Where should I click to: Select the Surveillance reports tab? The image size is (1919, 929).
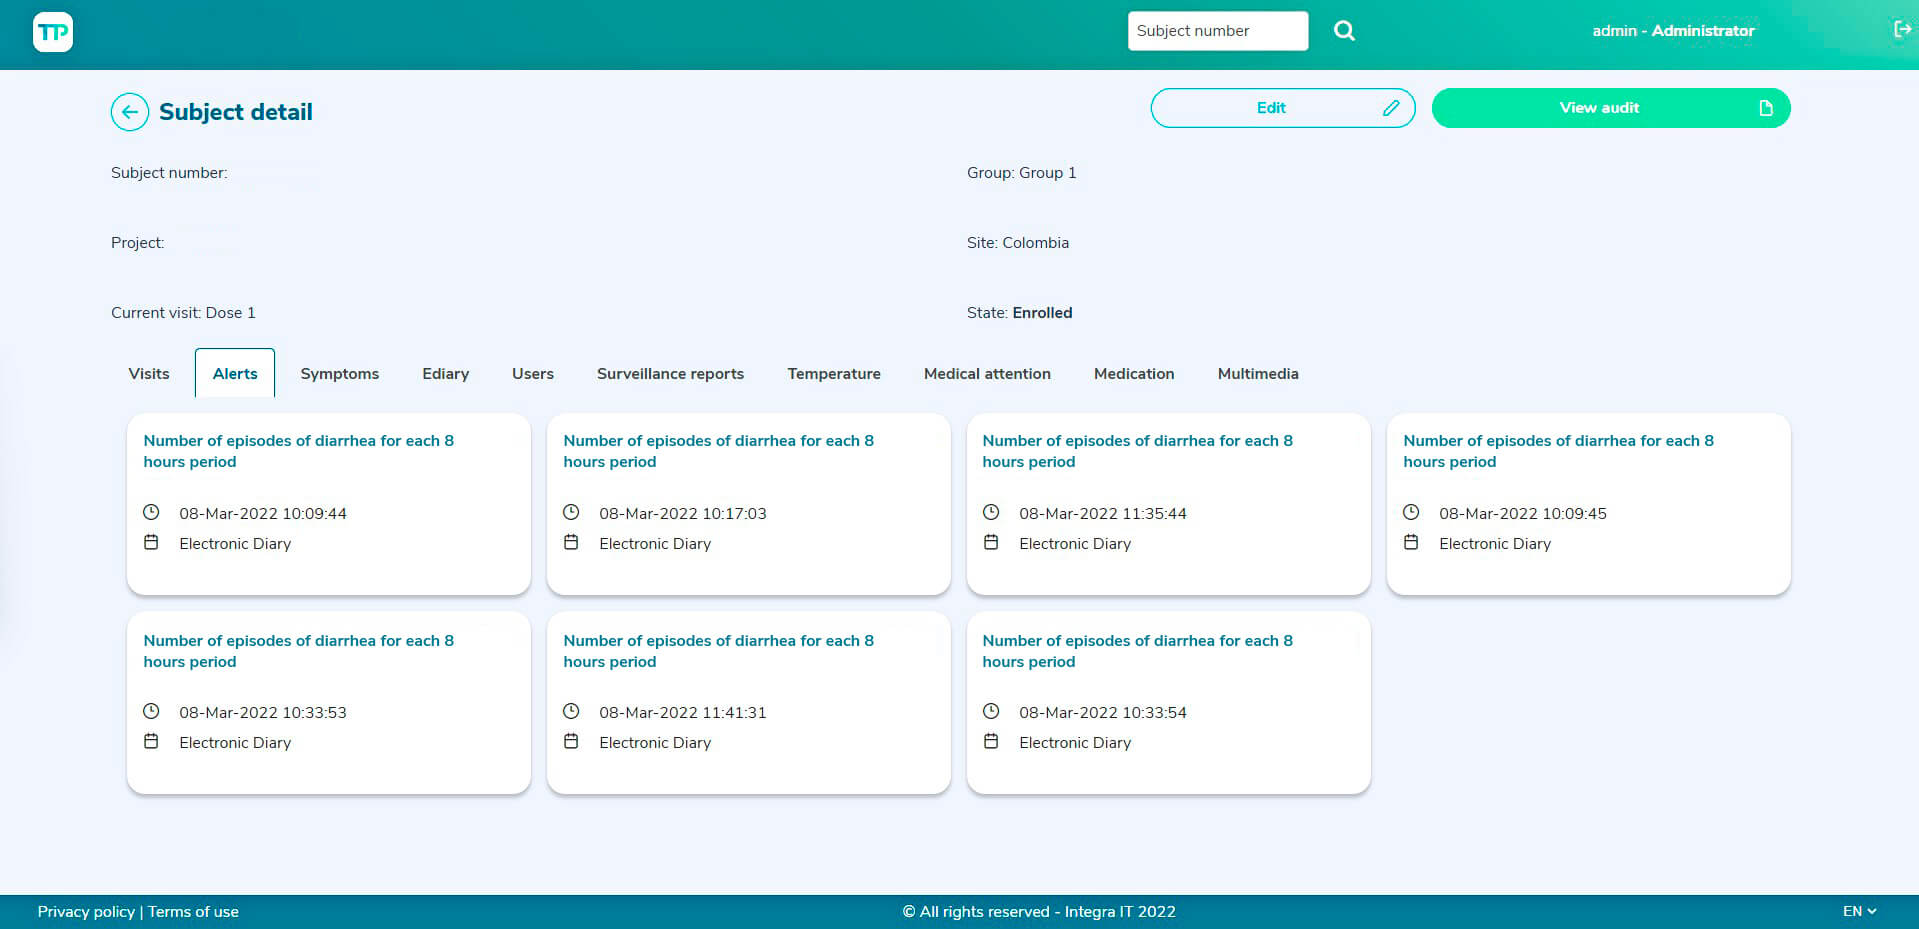click(670, 374)
